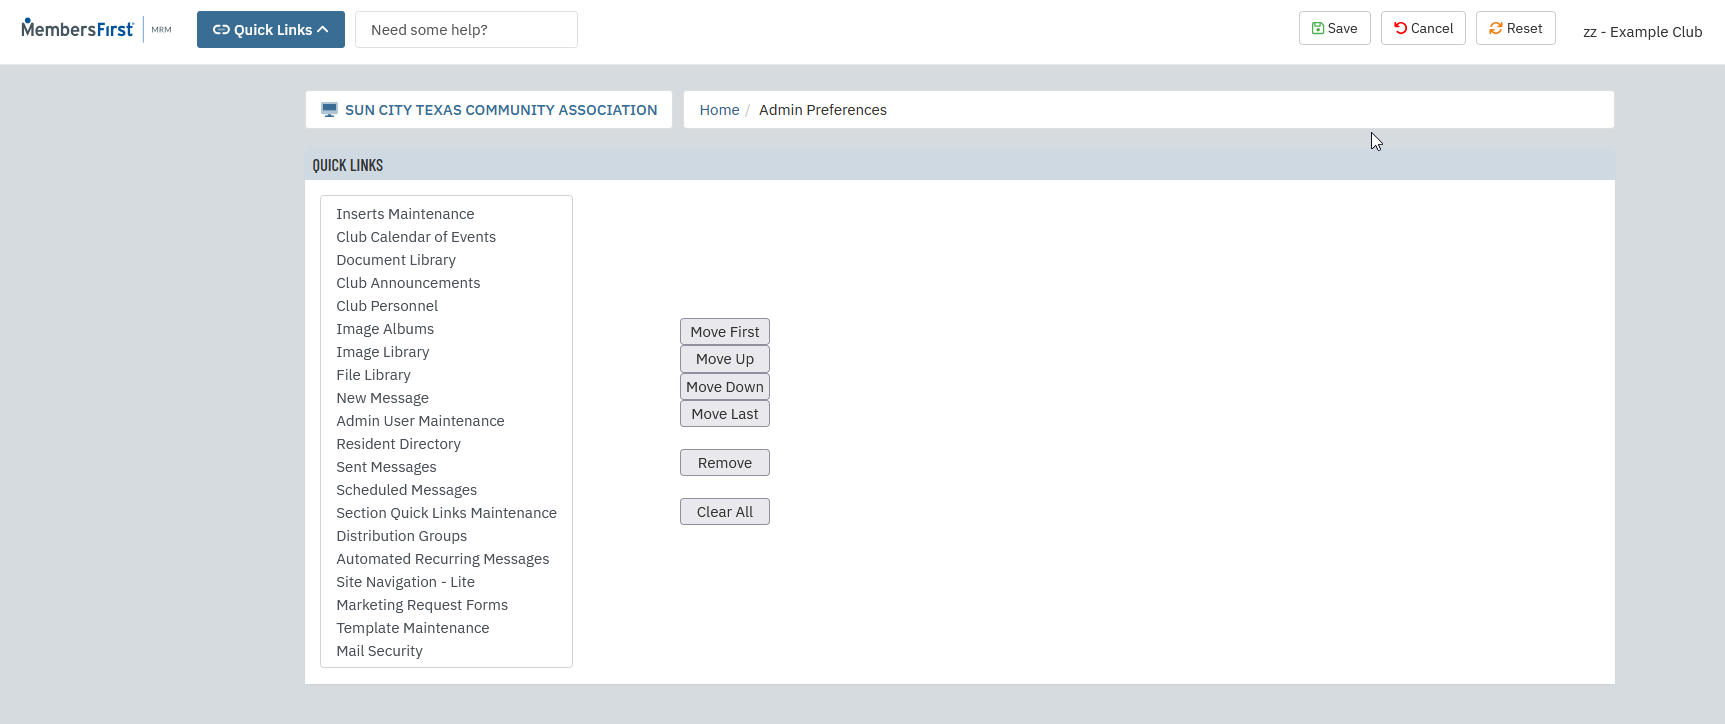This screenshot has height=724, width=1725.
Task: Expand the Quick Links dropdown
Action: click(x=270, y=30)
